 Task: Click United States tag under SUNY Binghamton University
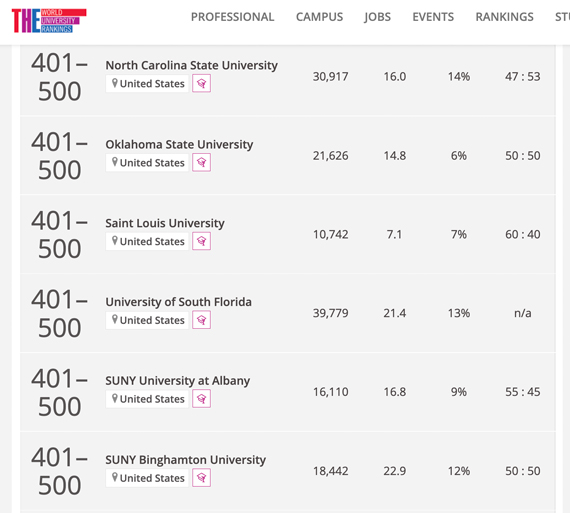(x=147, y=478)
